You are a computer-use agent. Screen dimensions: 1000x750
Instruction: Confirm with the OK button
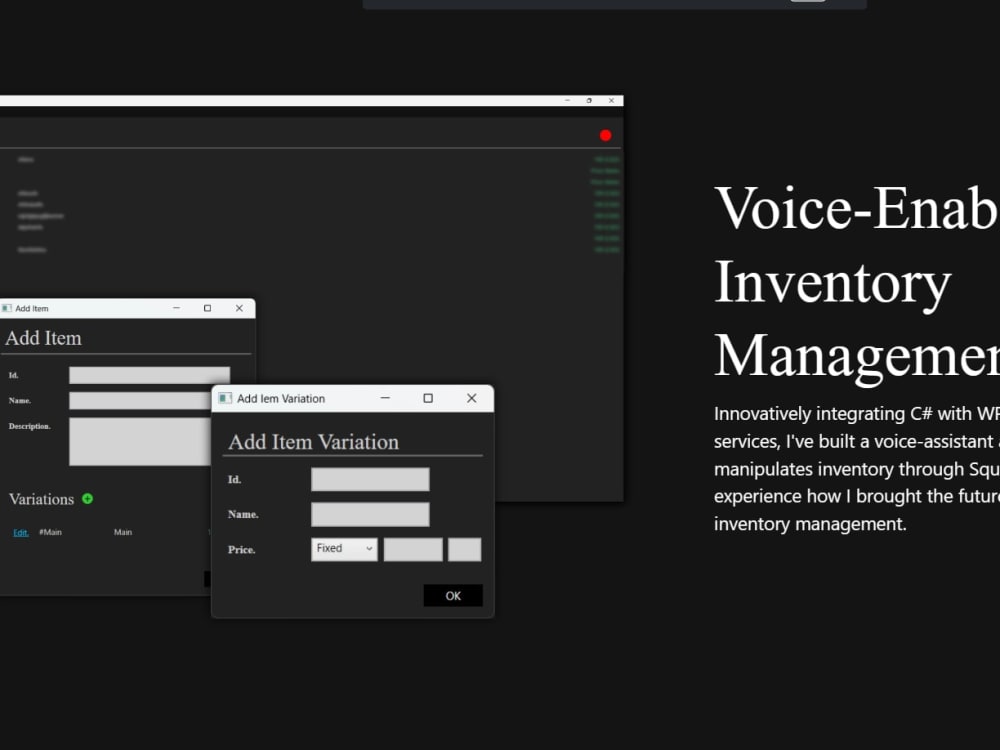point(453,596)
